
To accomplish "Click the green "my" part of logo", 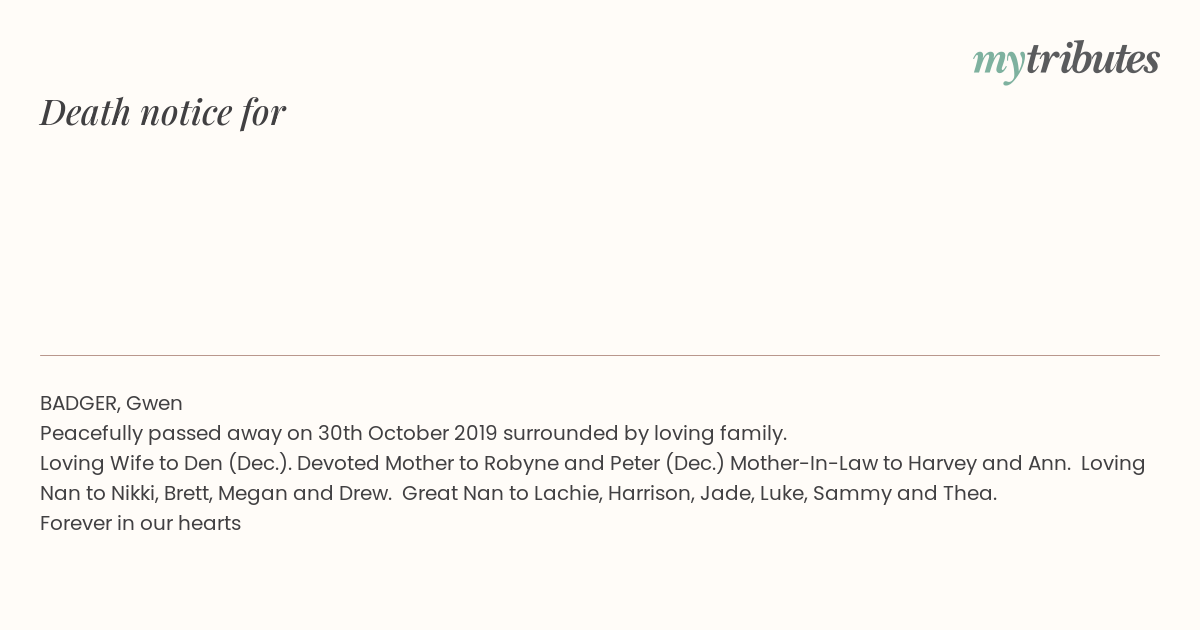I will click(998, 64).
